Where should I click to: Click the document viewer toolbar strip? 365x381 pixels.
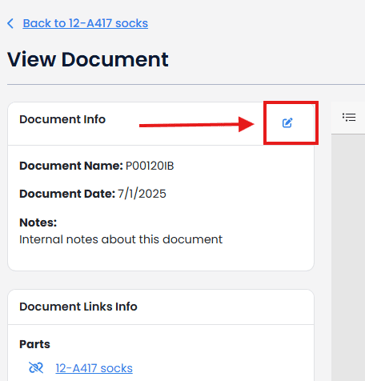coord(348,118)
